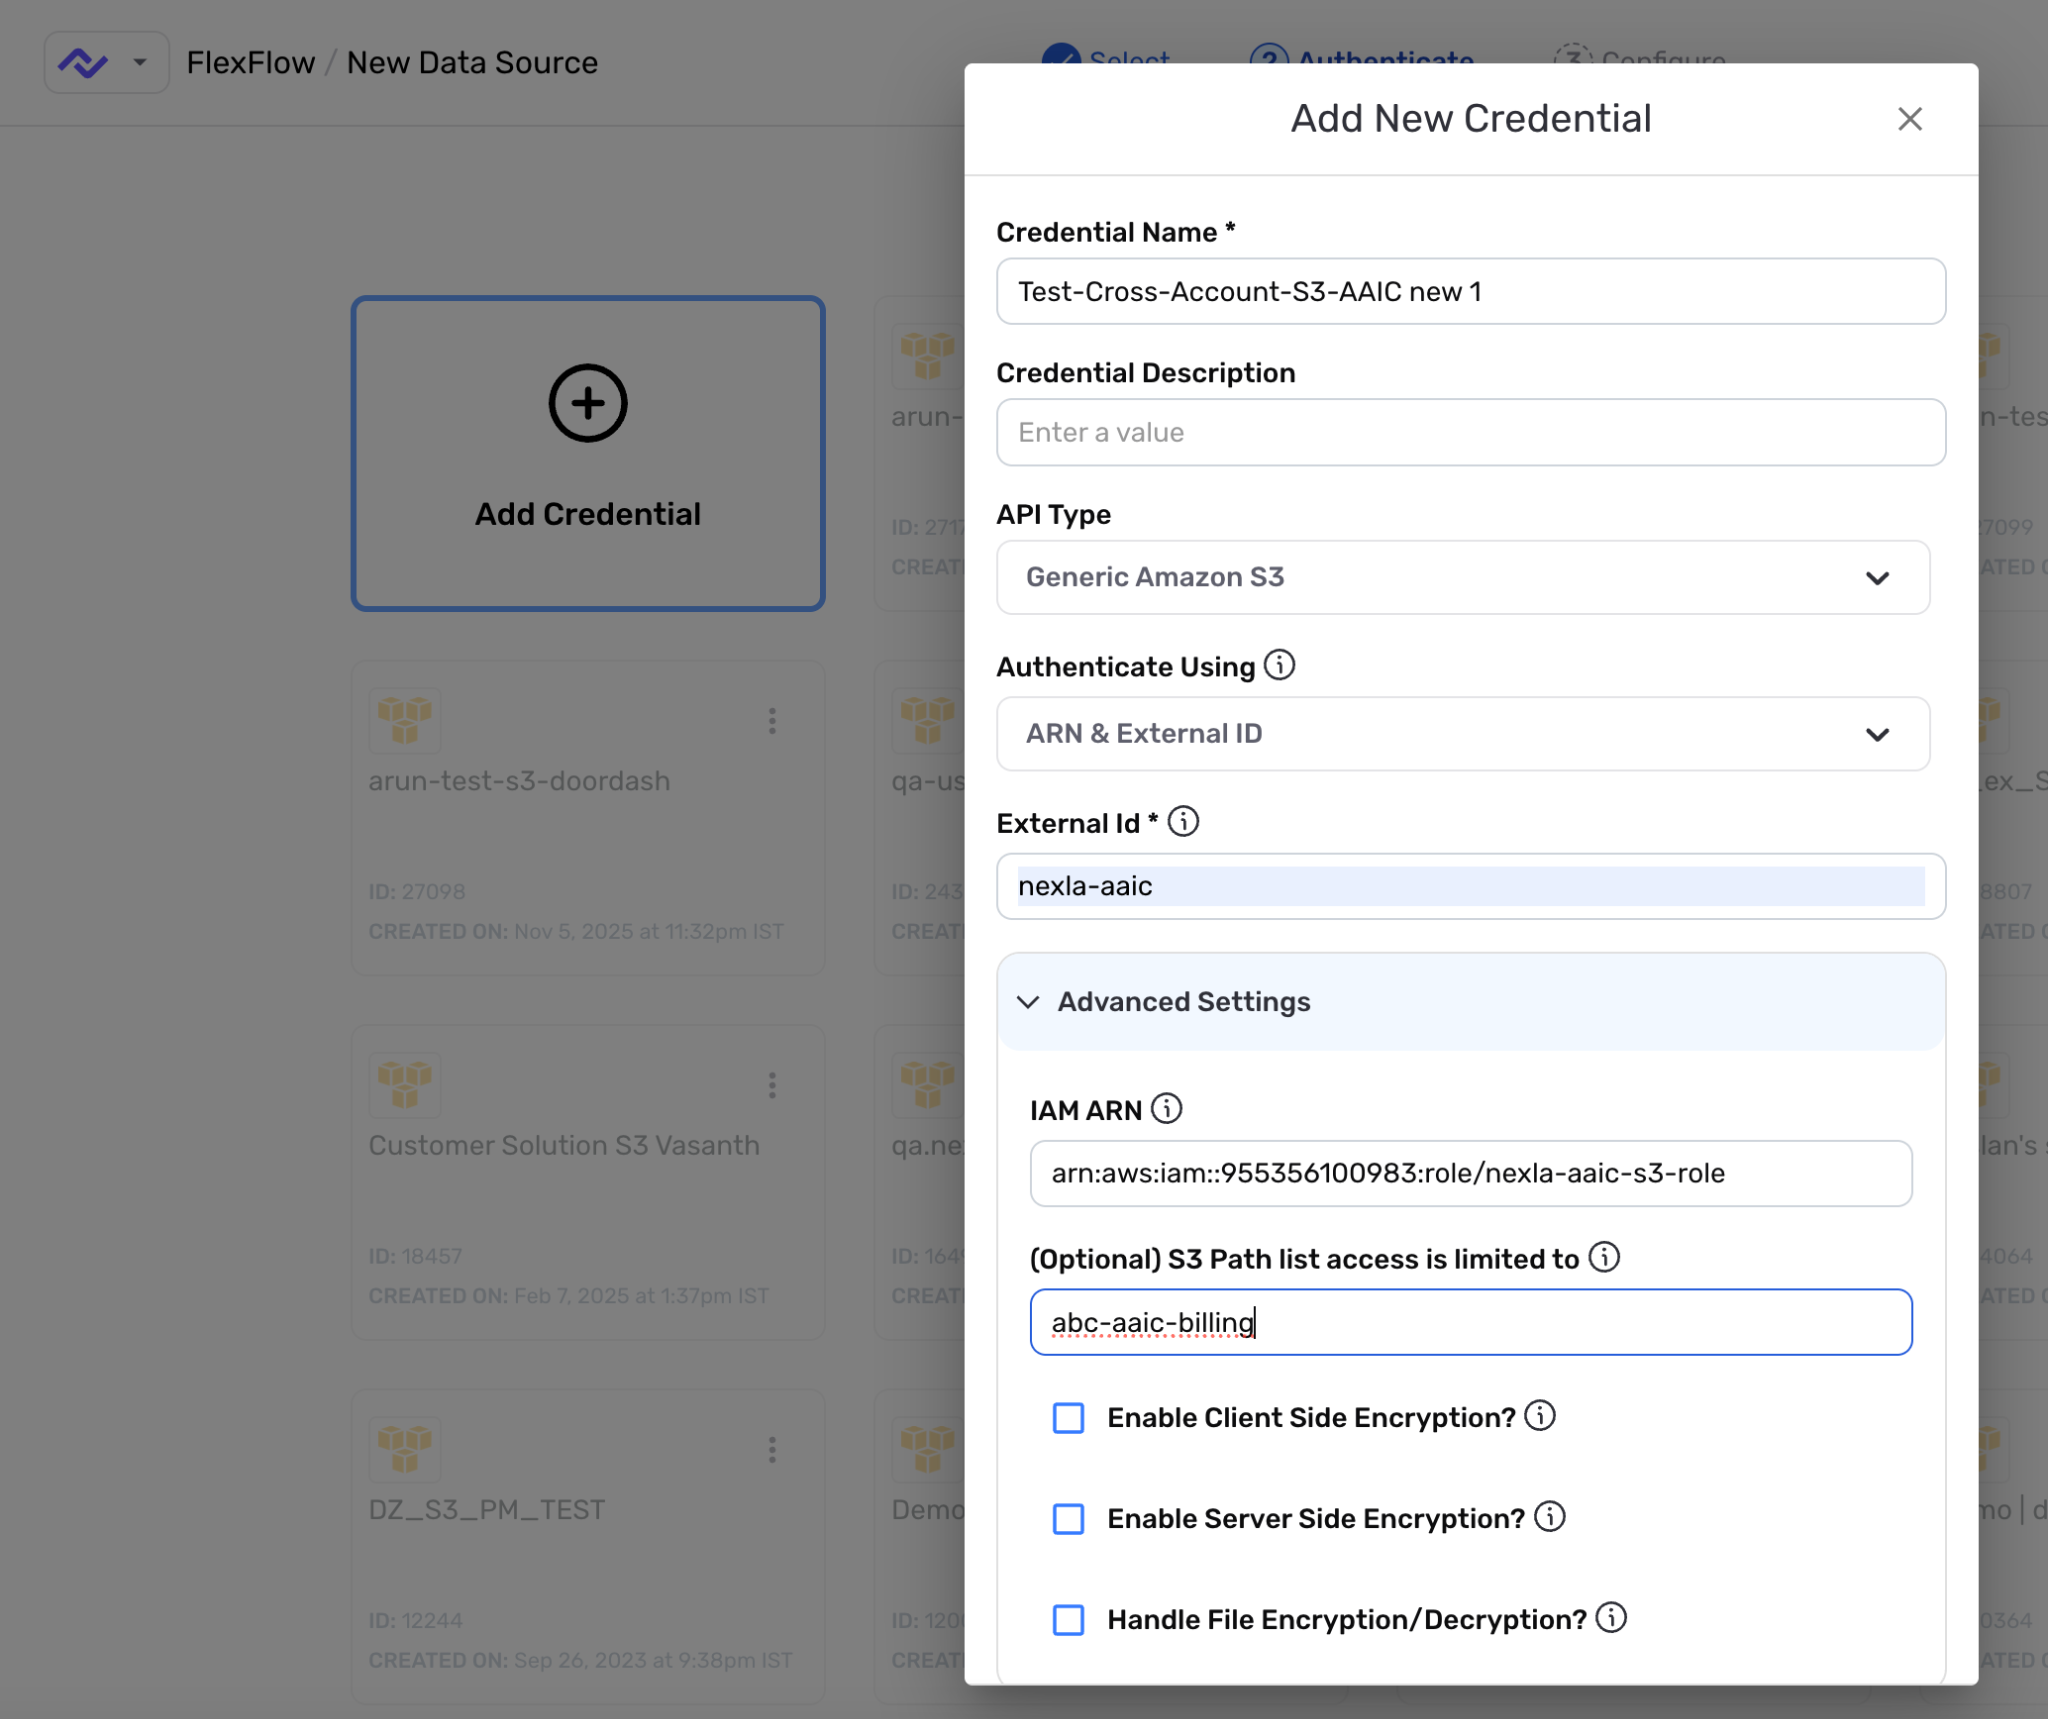Image resolution: width=2048 pixels, height=1719 pixels.
Task: Open kebab menu on Customer Solution S3 Vasanth
Action: [772, 1085]
